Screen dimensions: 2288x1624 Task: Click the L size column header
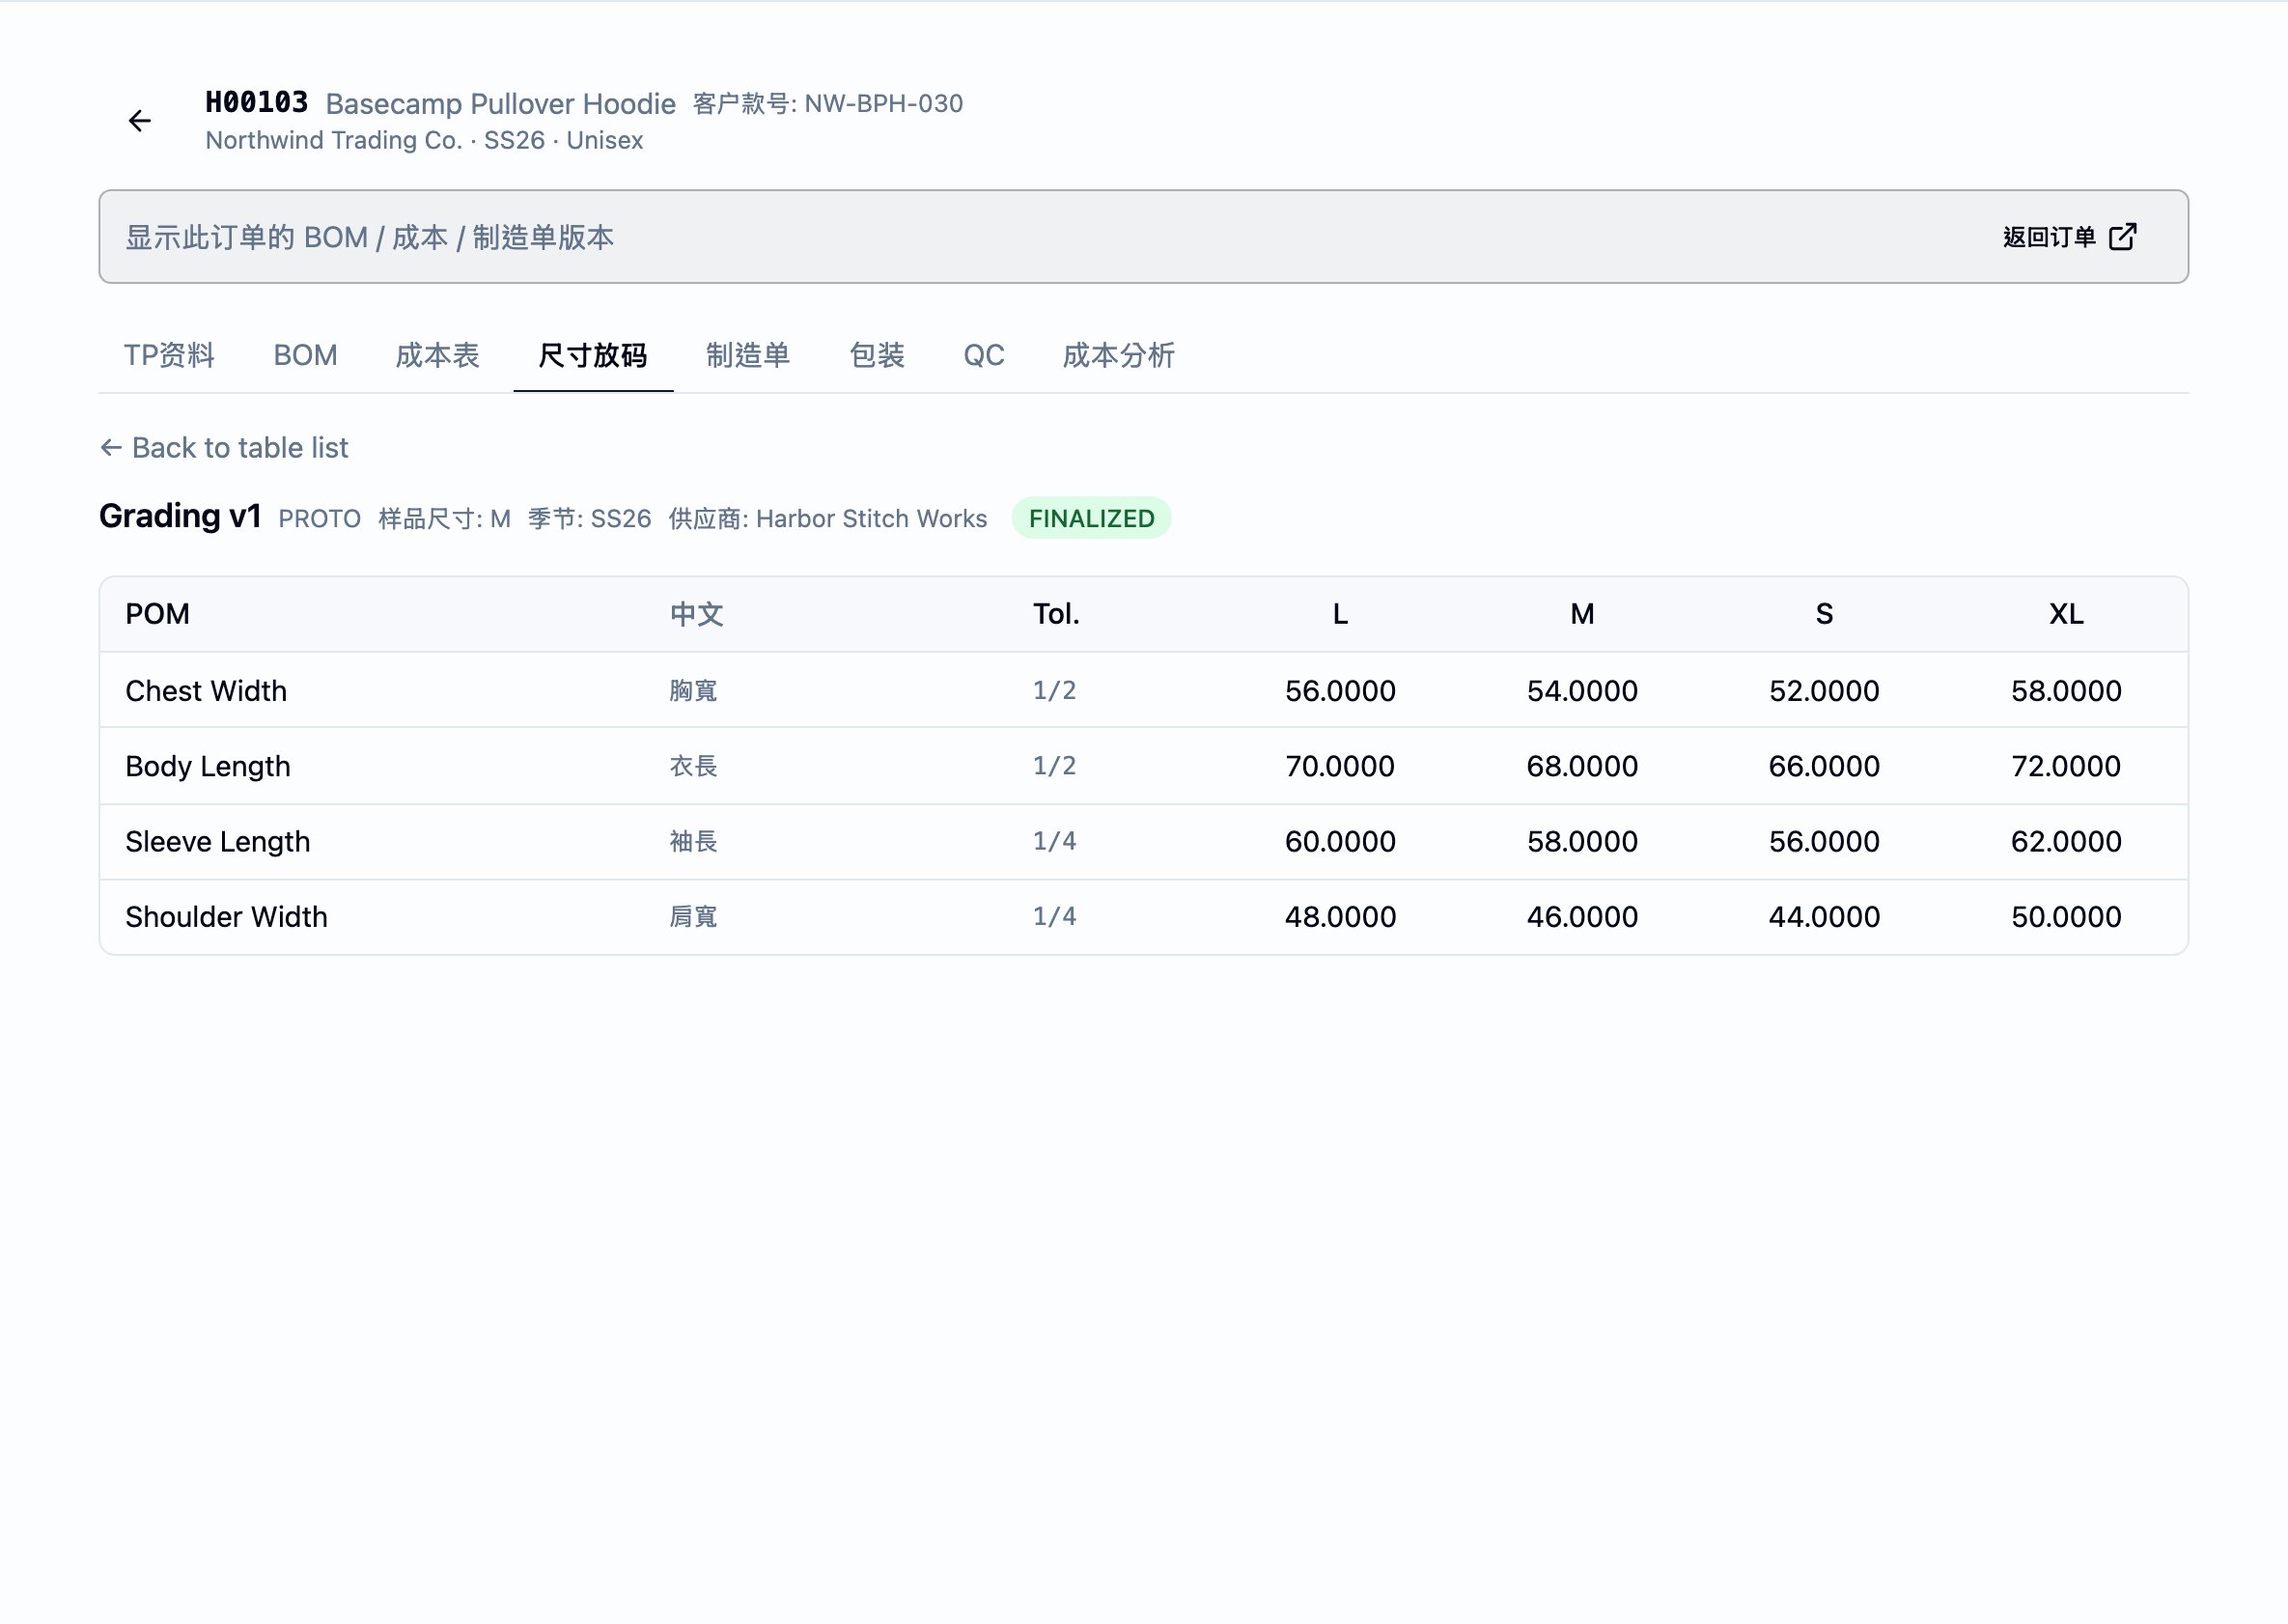1340,614
